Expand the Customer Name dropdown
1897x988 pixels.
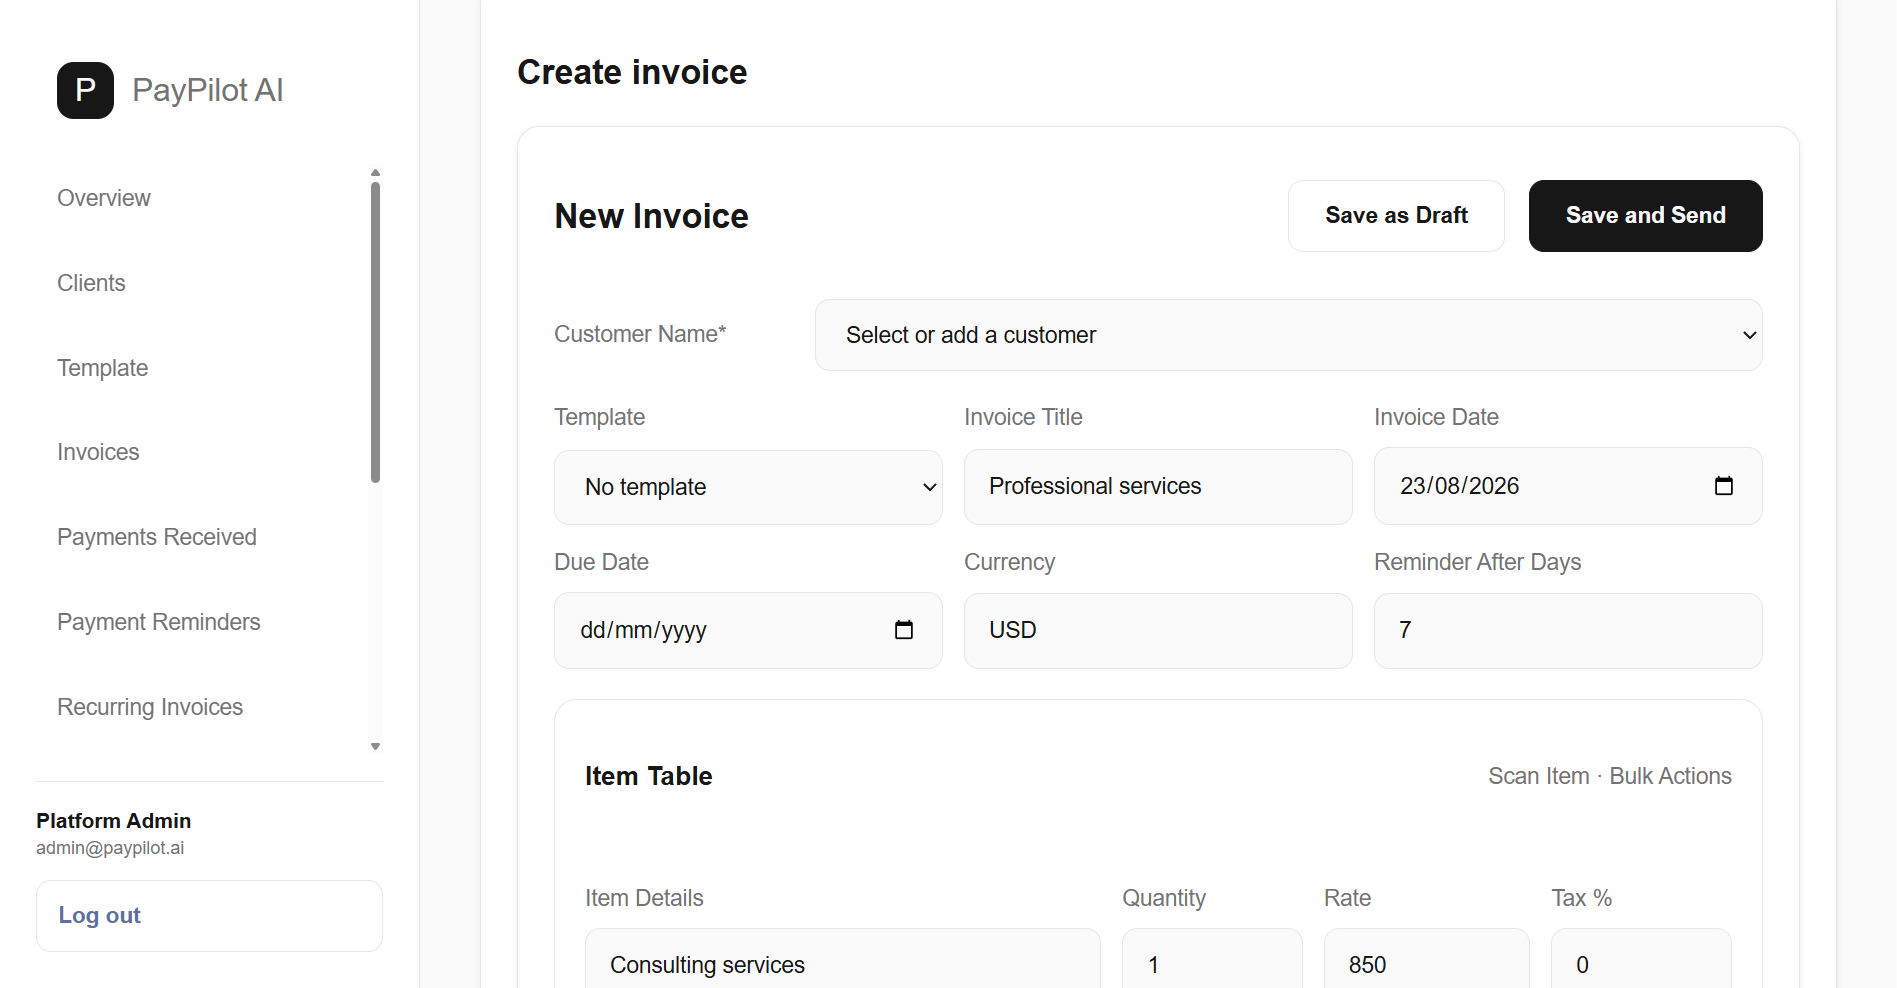[x=1288, y=335]
